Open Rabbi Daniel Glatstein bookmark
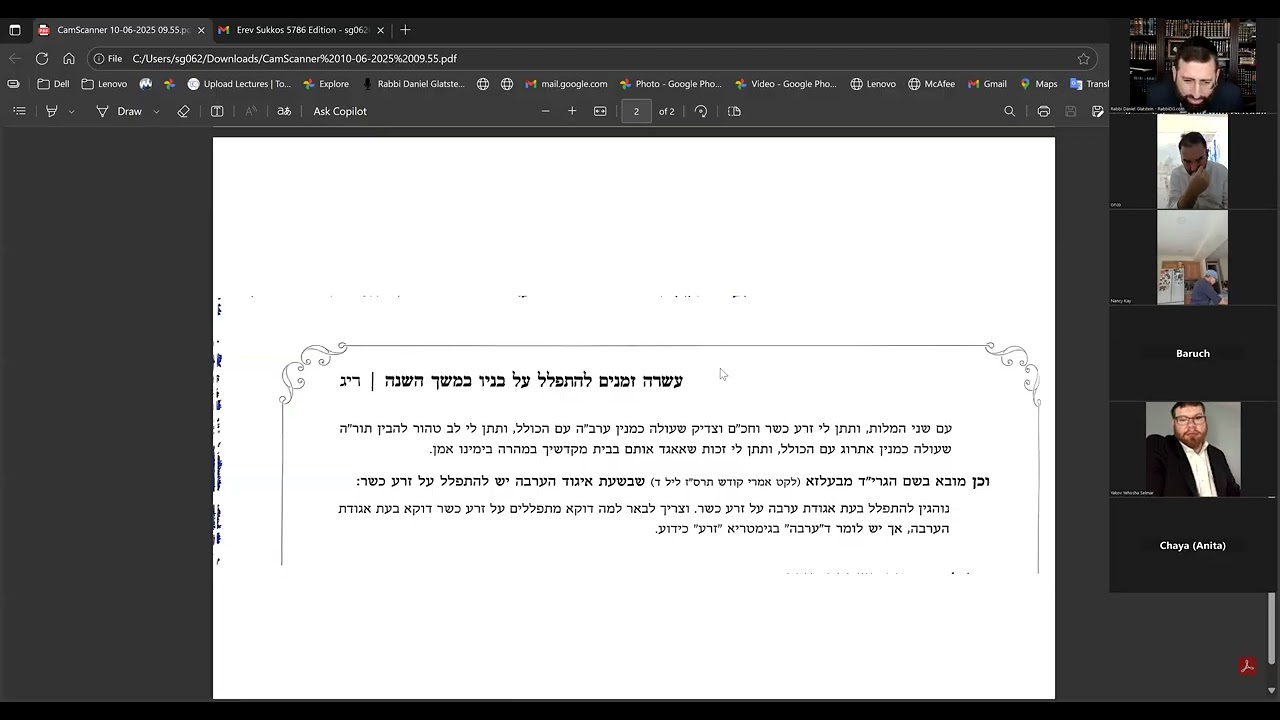 tap(413, 84)
